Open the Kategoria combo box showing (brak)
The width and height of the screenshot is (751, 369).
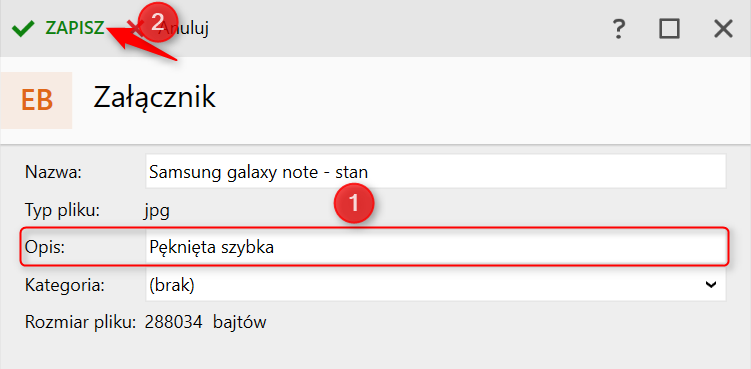coord(435,285)
